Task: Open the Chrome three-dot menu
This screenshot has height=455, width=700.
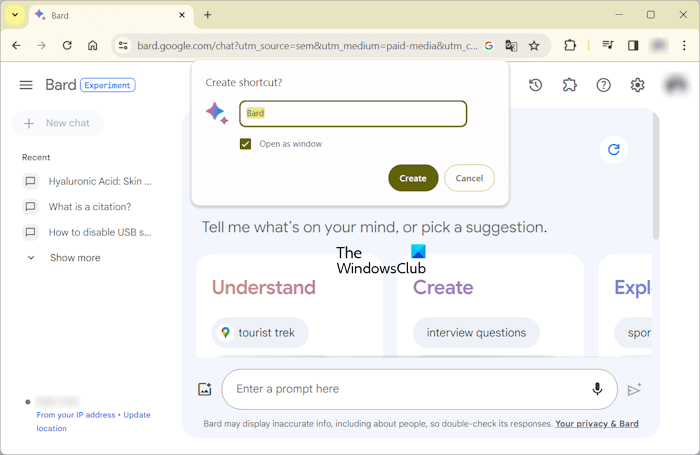Action: [x=684, y=45]
